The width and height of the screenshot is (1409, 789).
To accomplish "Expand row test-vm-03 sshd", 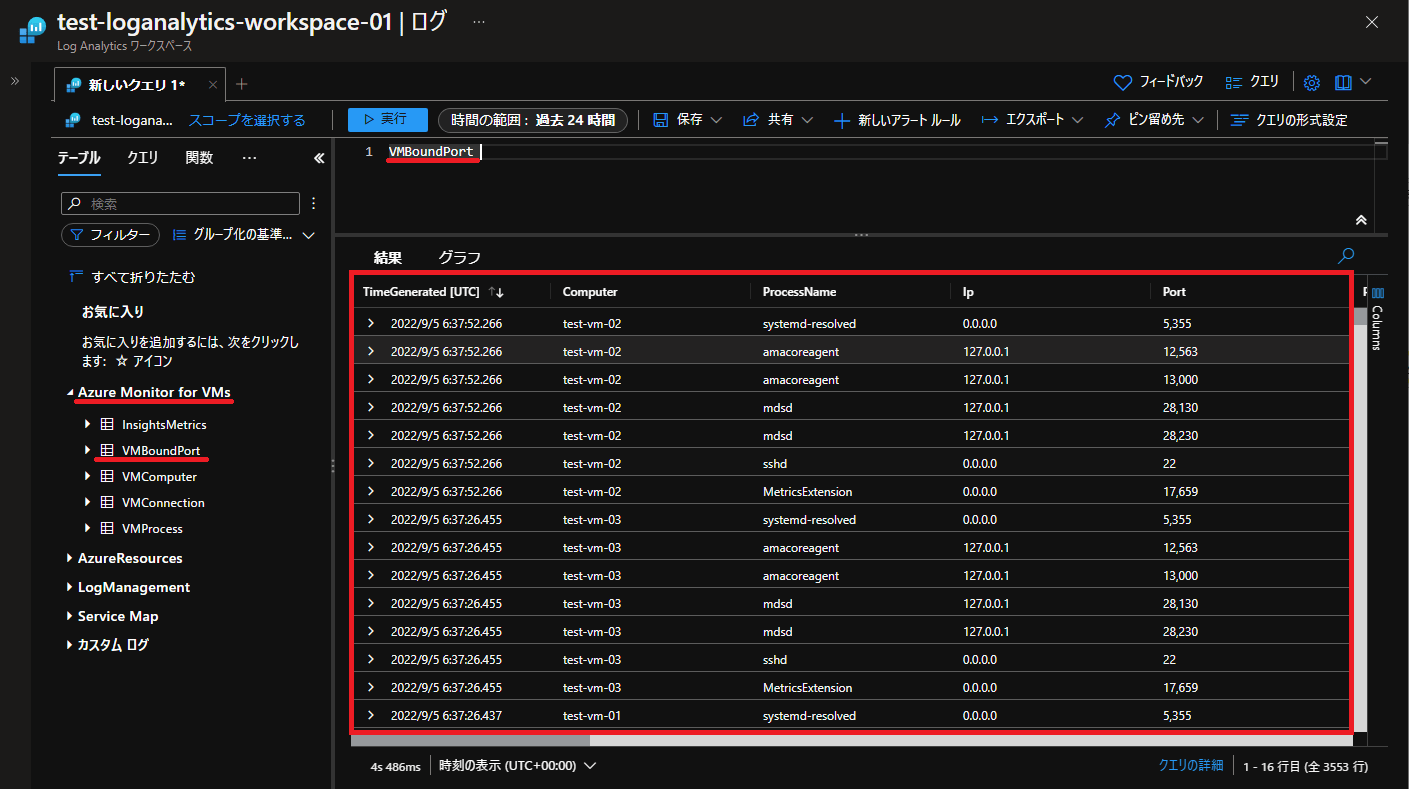I will coord(371,660).
